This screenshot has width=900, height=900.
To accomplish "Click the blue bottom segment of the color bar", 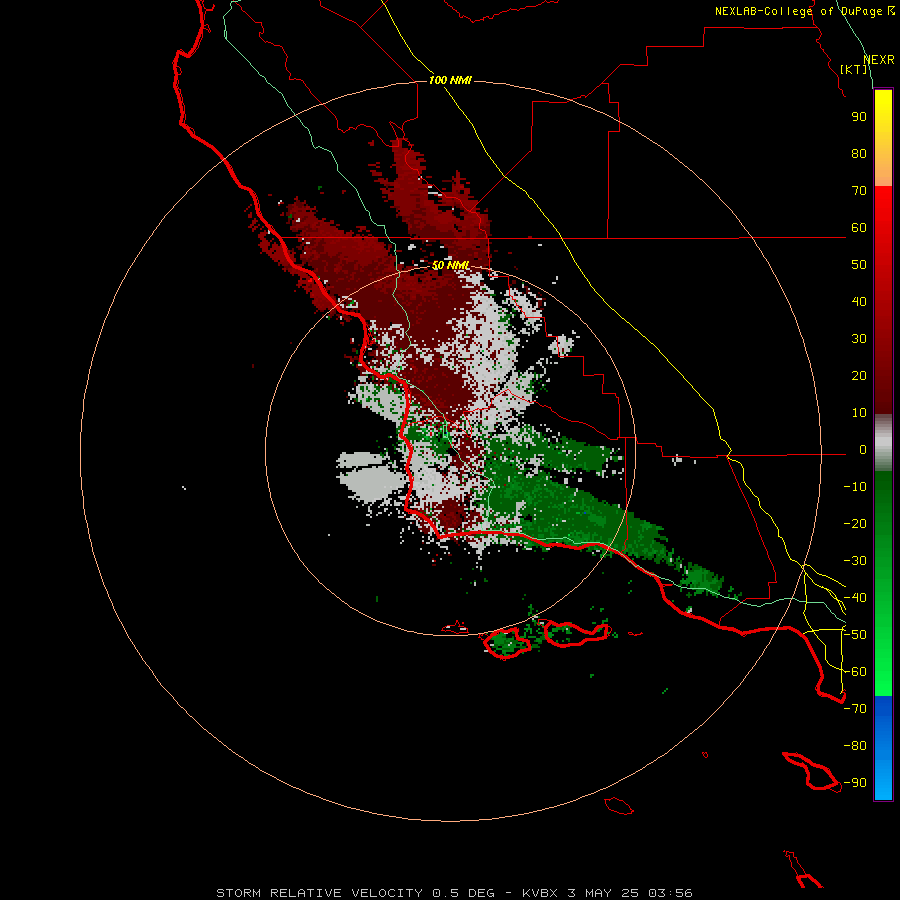I will [x=883, y=748].
